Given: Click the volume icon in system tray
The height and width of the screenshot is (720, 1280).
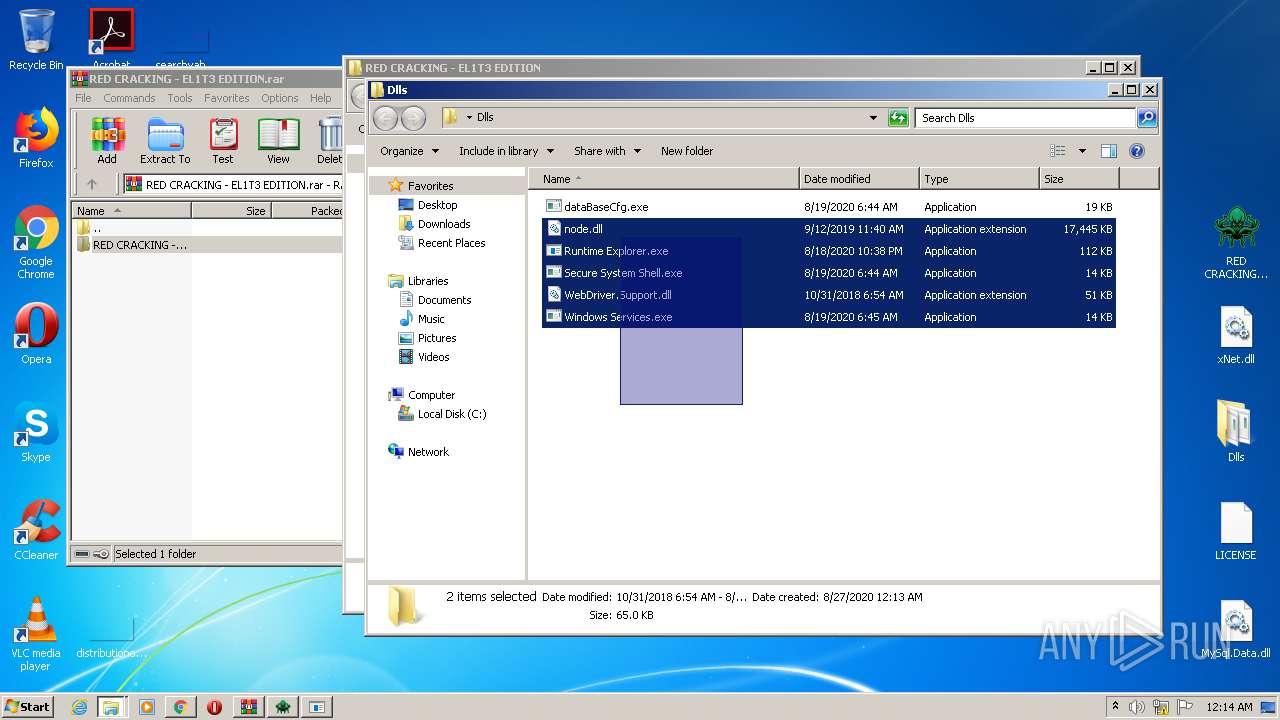Looking at the screenshot, I should (1137, 707).
